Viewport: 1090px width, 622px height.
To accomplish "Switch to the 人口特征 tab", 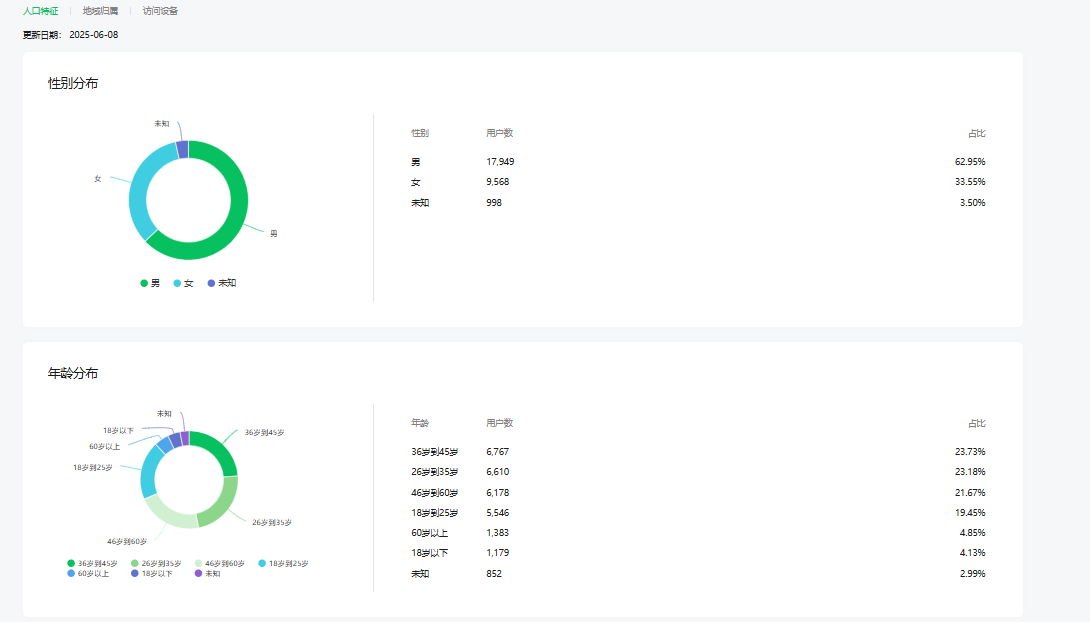I will point(40,11).
